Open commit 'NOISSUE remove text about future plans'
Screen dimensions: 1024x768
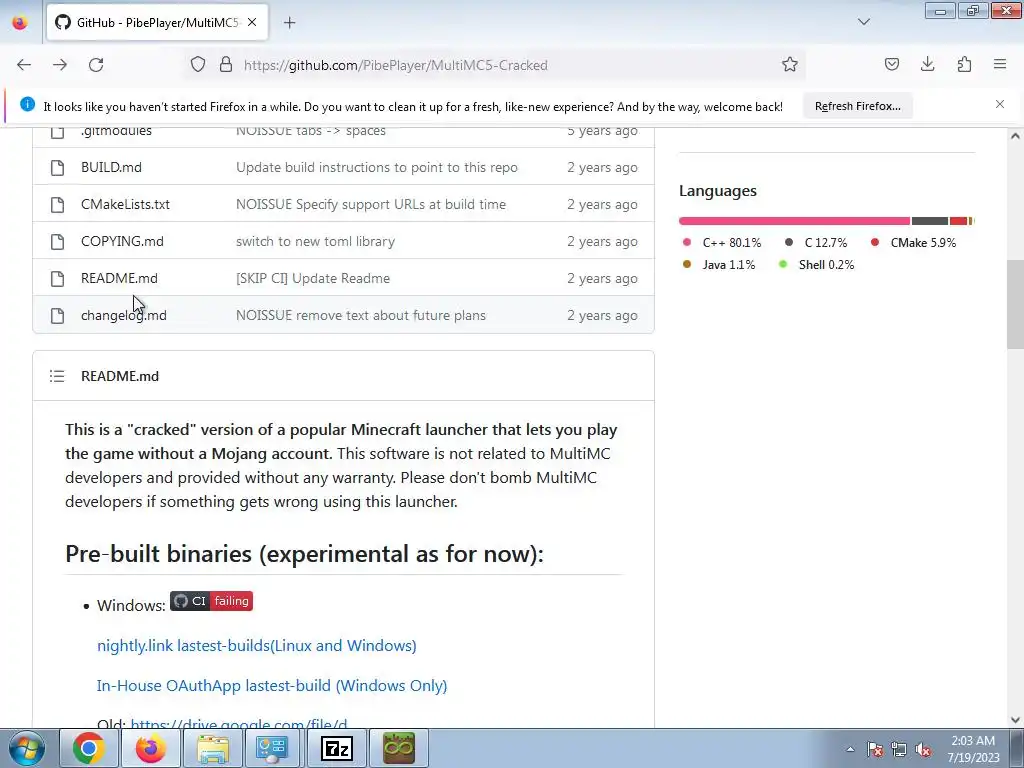coord(360,315)
